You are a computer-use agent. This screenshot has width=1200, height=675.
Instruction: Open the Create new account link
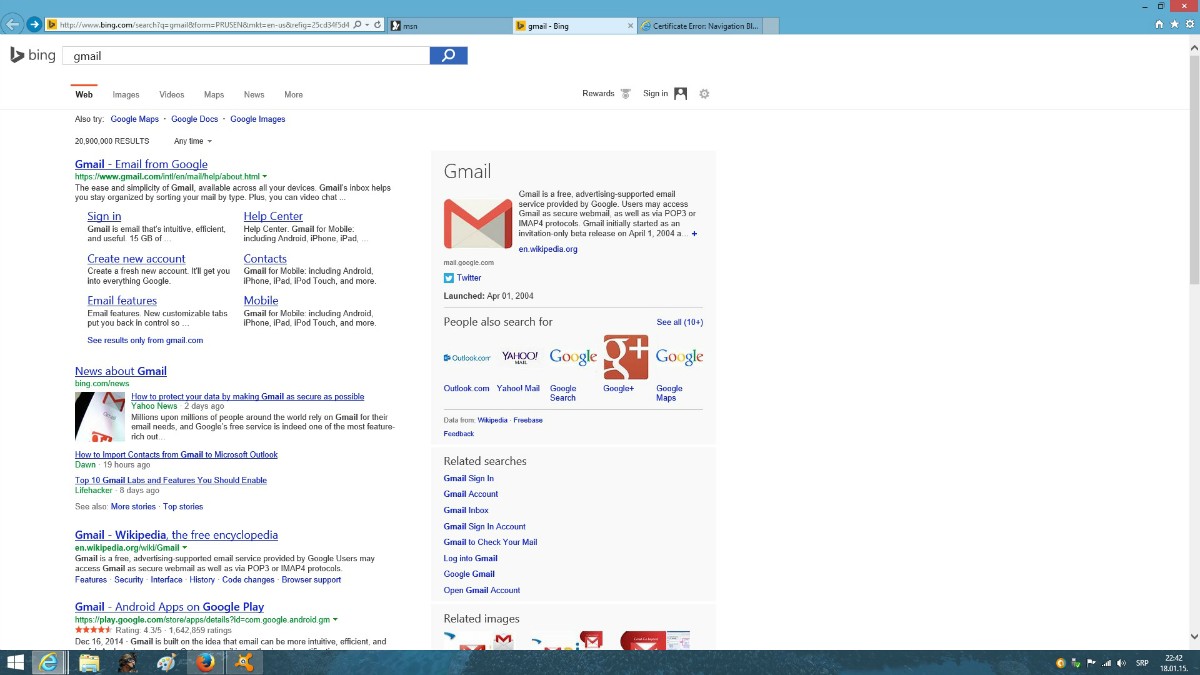136,259
